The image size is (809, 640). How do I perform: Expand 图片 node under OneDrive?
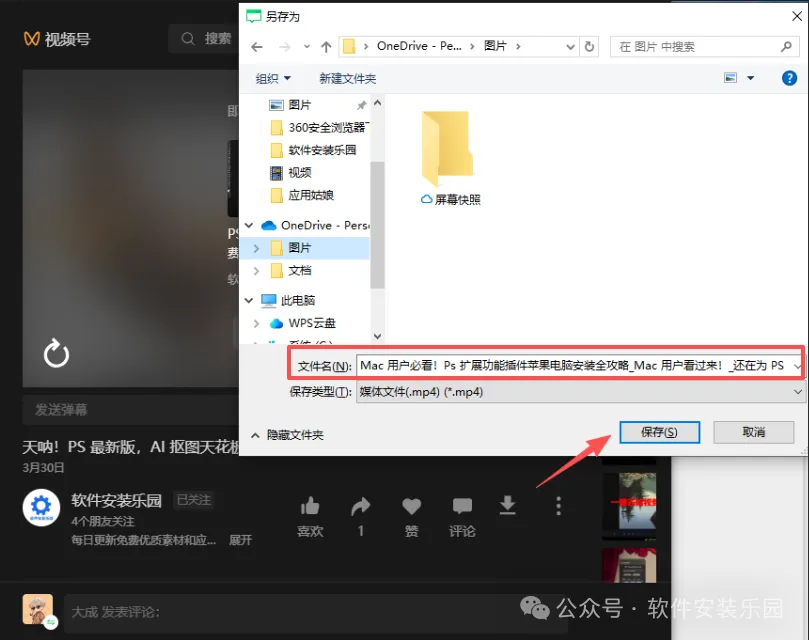256,248
